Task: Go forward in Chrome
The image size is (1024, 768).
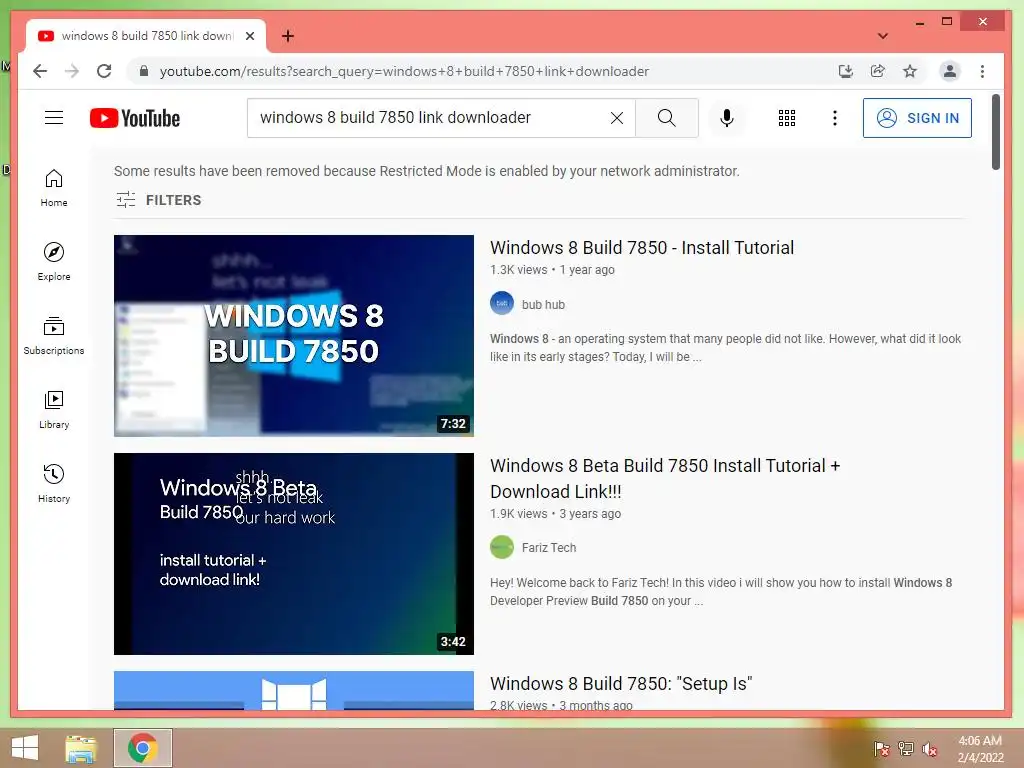Action: (x=72, y=71)
